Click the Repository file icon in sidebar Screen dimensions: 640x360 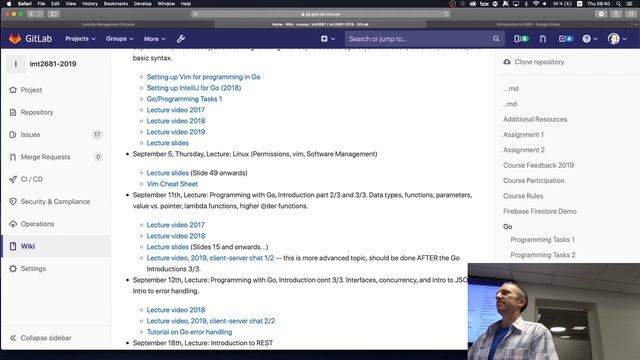[13, 112]
